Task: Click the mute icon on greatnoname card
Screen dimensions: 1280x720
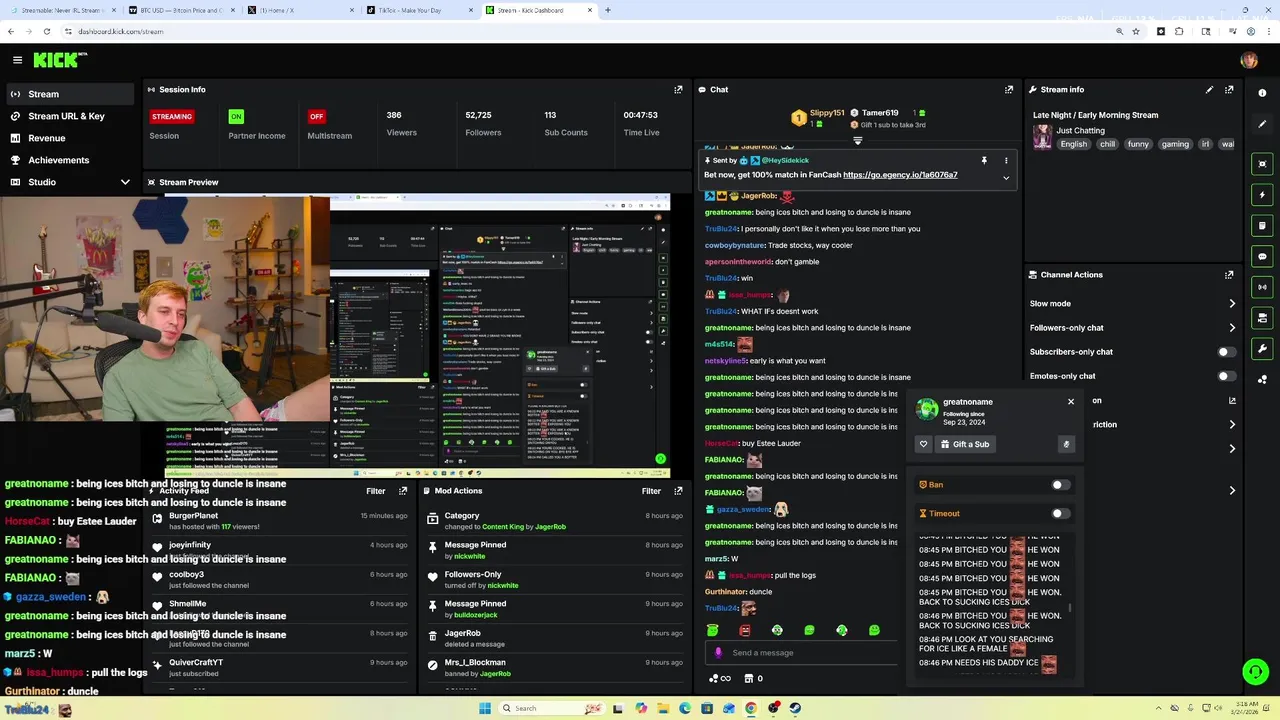Action: point(1066,444)
